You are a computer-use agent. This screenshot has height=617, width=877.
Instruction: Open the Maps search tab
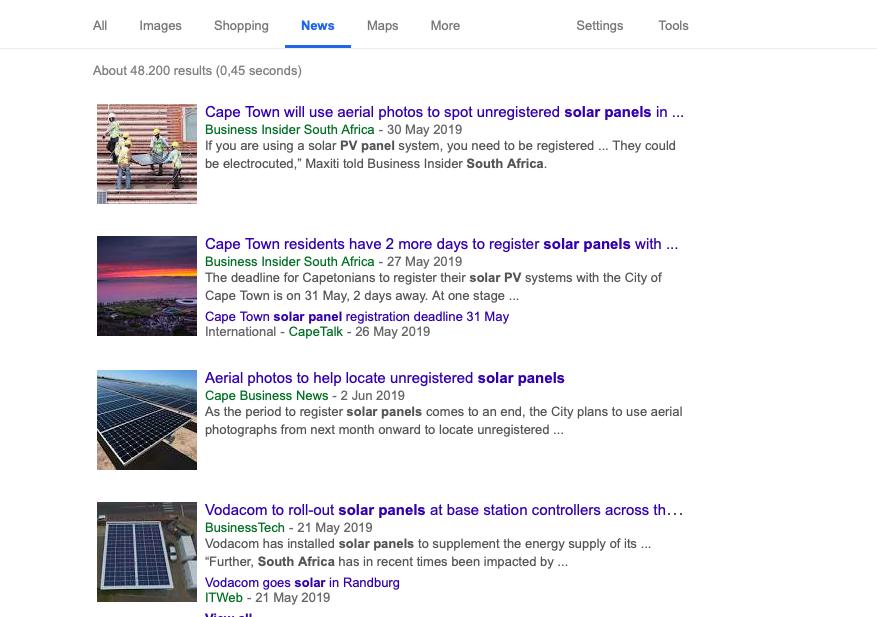coord(383,26)
